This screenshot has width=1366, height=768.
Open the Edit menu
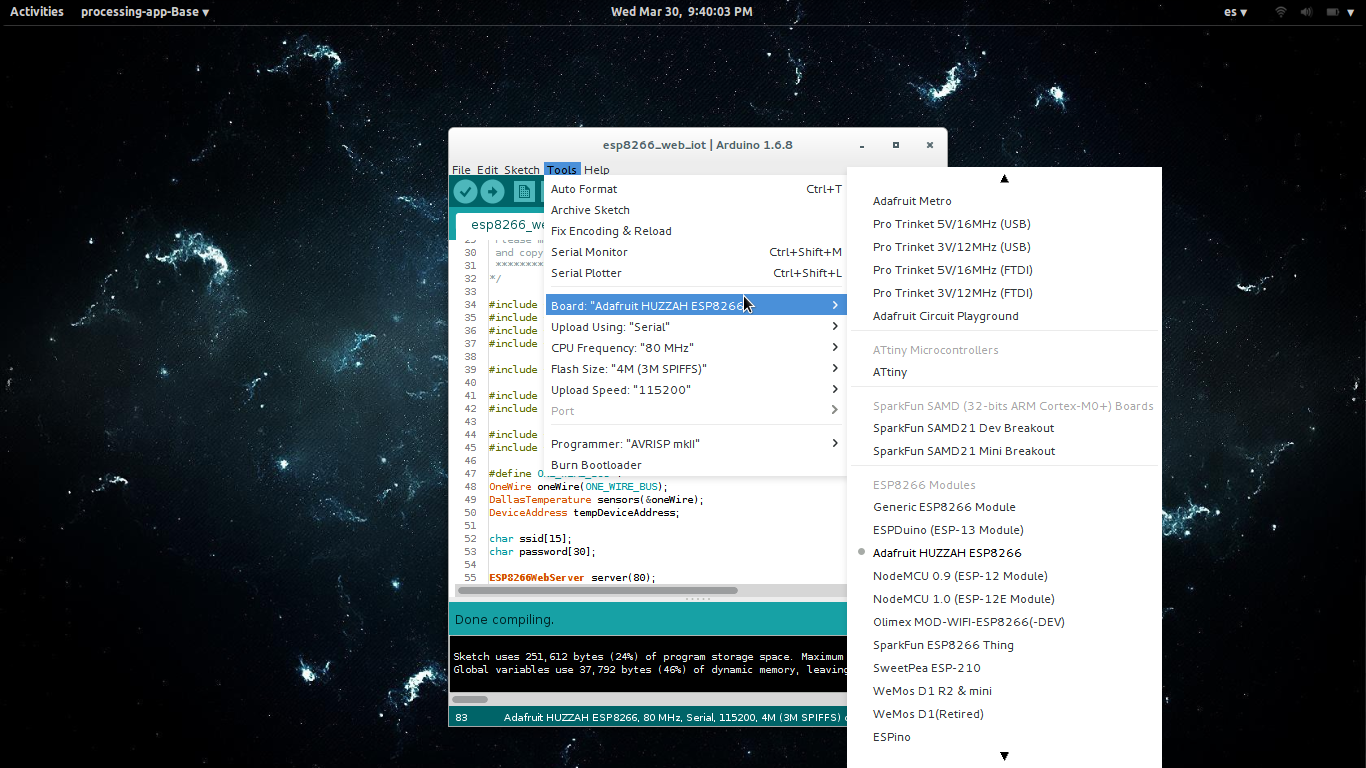pos(487,170)
